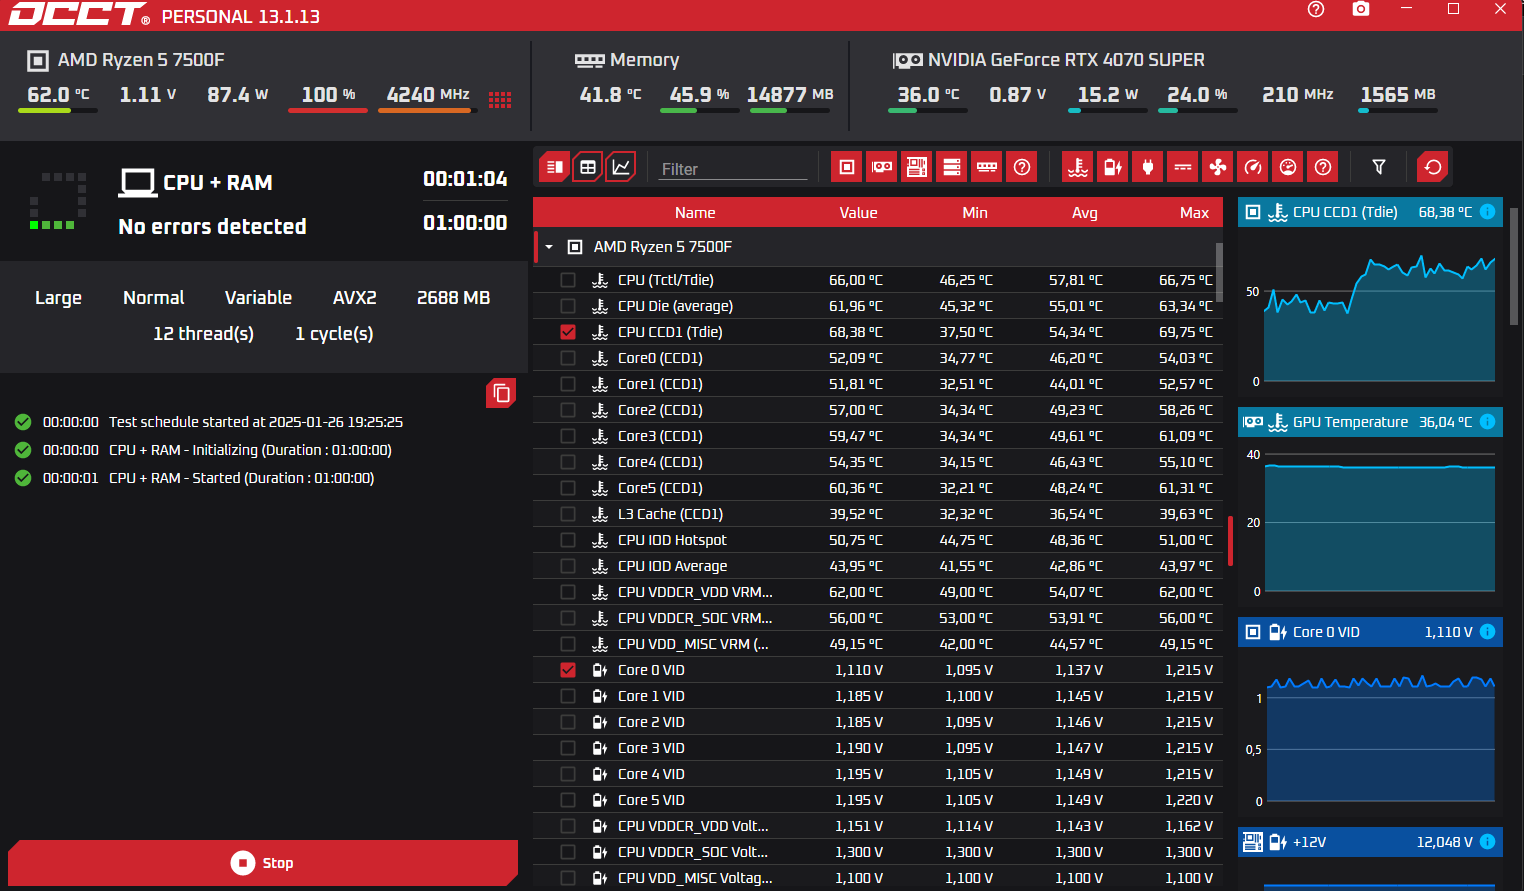Uncheck the Core 0 VID checkbox
This screenshot has height=891, width=1524.
pyautogui.click(x=568, y=670)
